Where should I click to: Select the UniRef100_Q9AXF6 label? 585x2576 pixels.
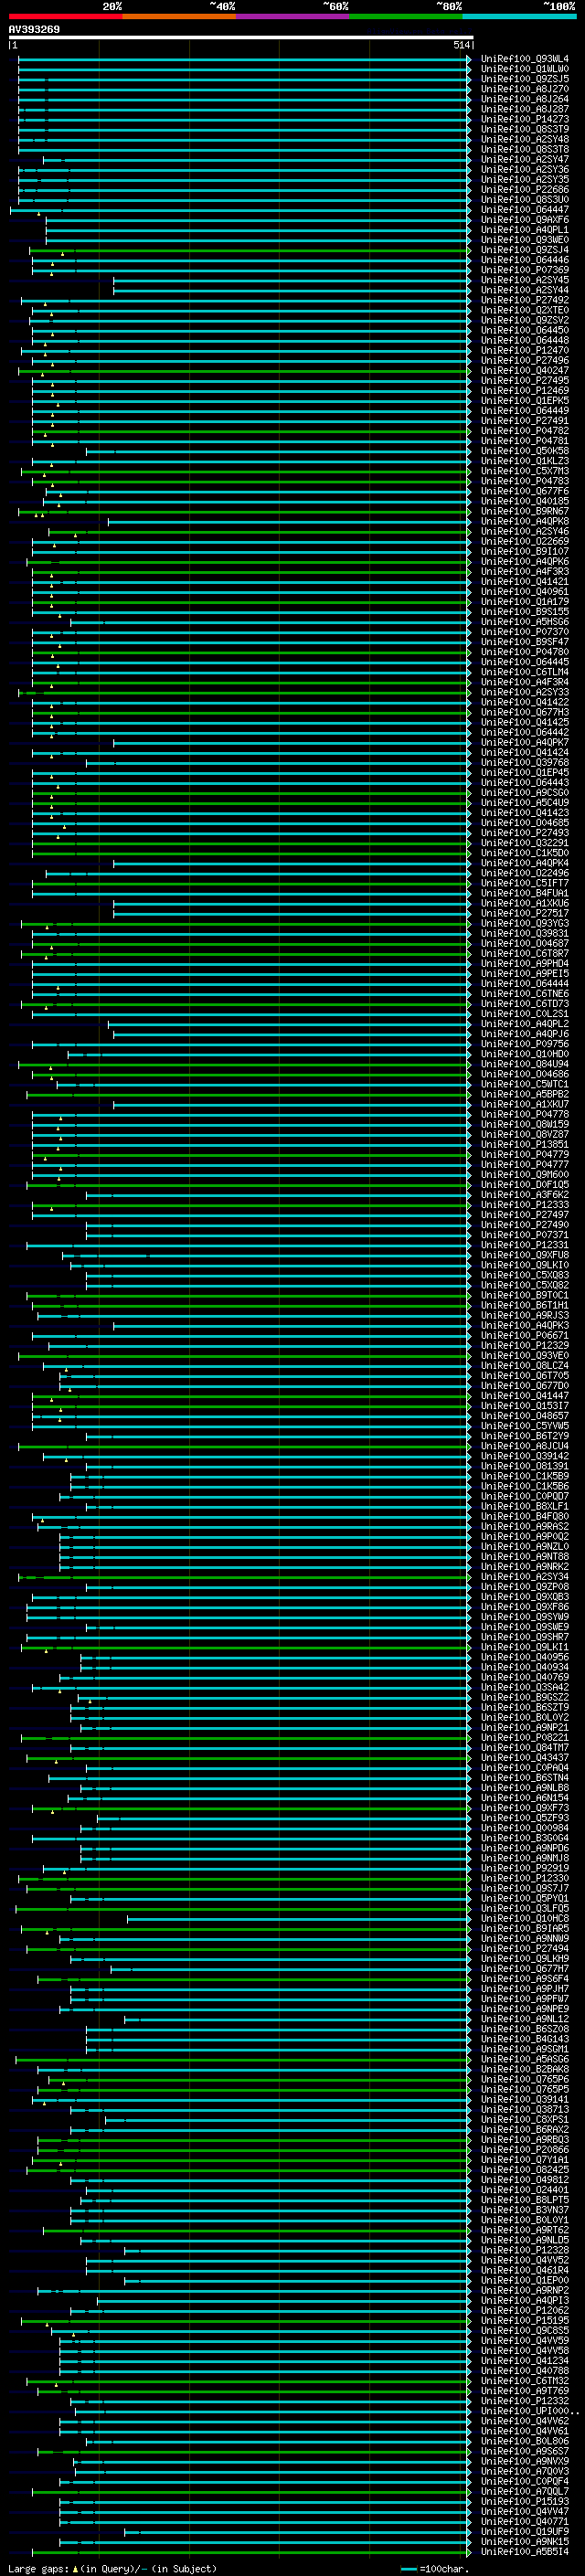click(x=525, y=220)
